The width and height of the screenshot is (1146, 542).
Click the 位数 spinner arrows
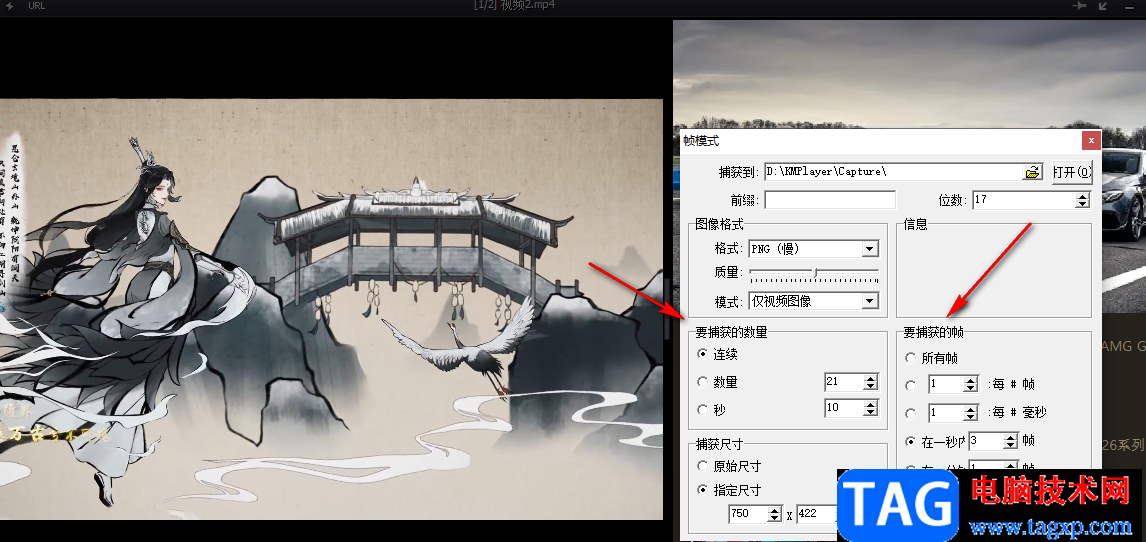pos(1082,200)
